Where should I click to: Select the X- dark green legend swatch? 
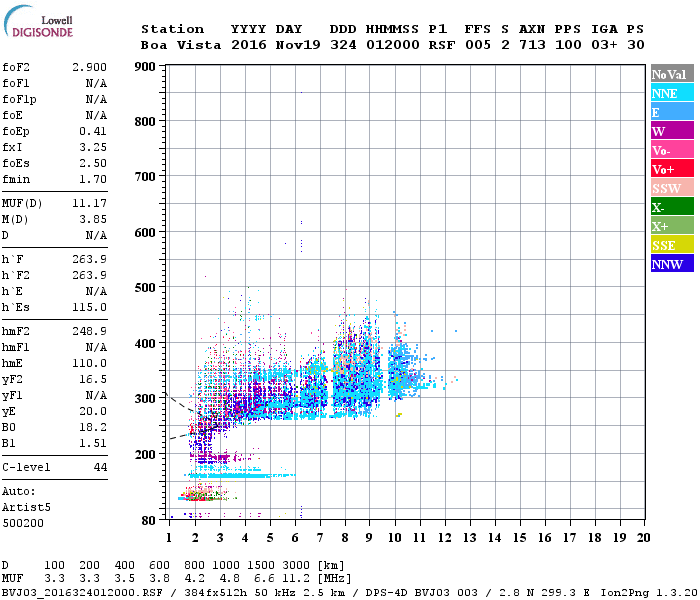click(x=672, y=207)
